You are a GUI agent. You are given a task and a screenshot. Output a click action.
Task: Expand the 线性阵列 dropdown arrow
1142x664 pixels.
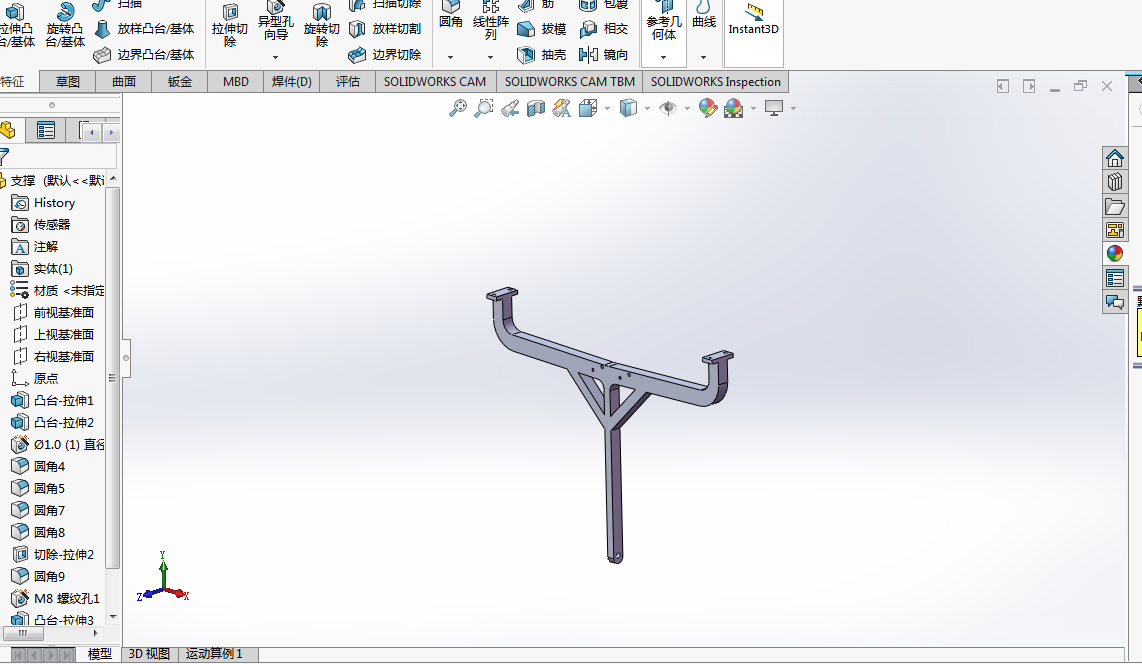490,57
